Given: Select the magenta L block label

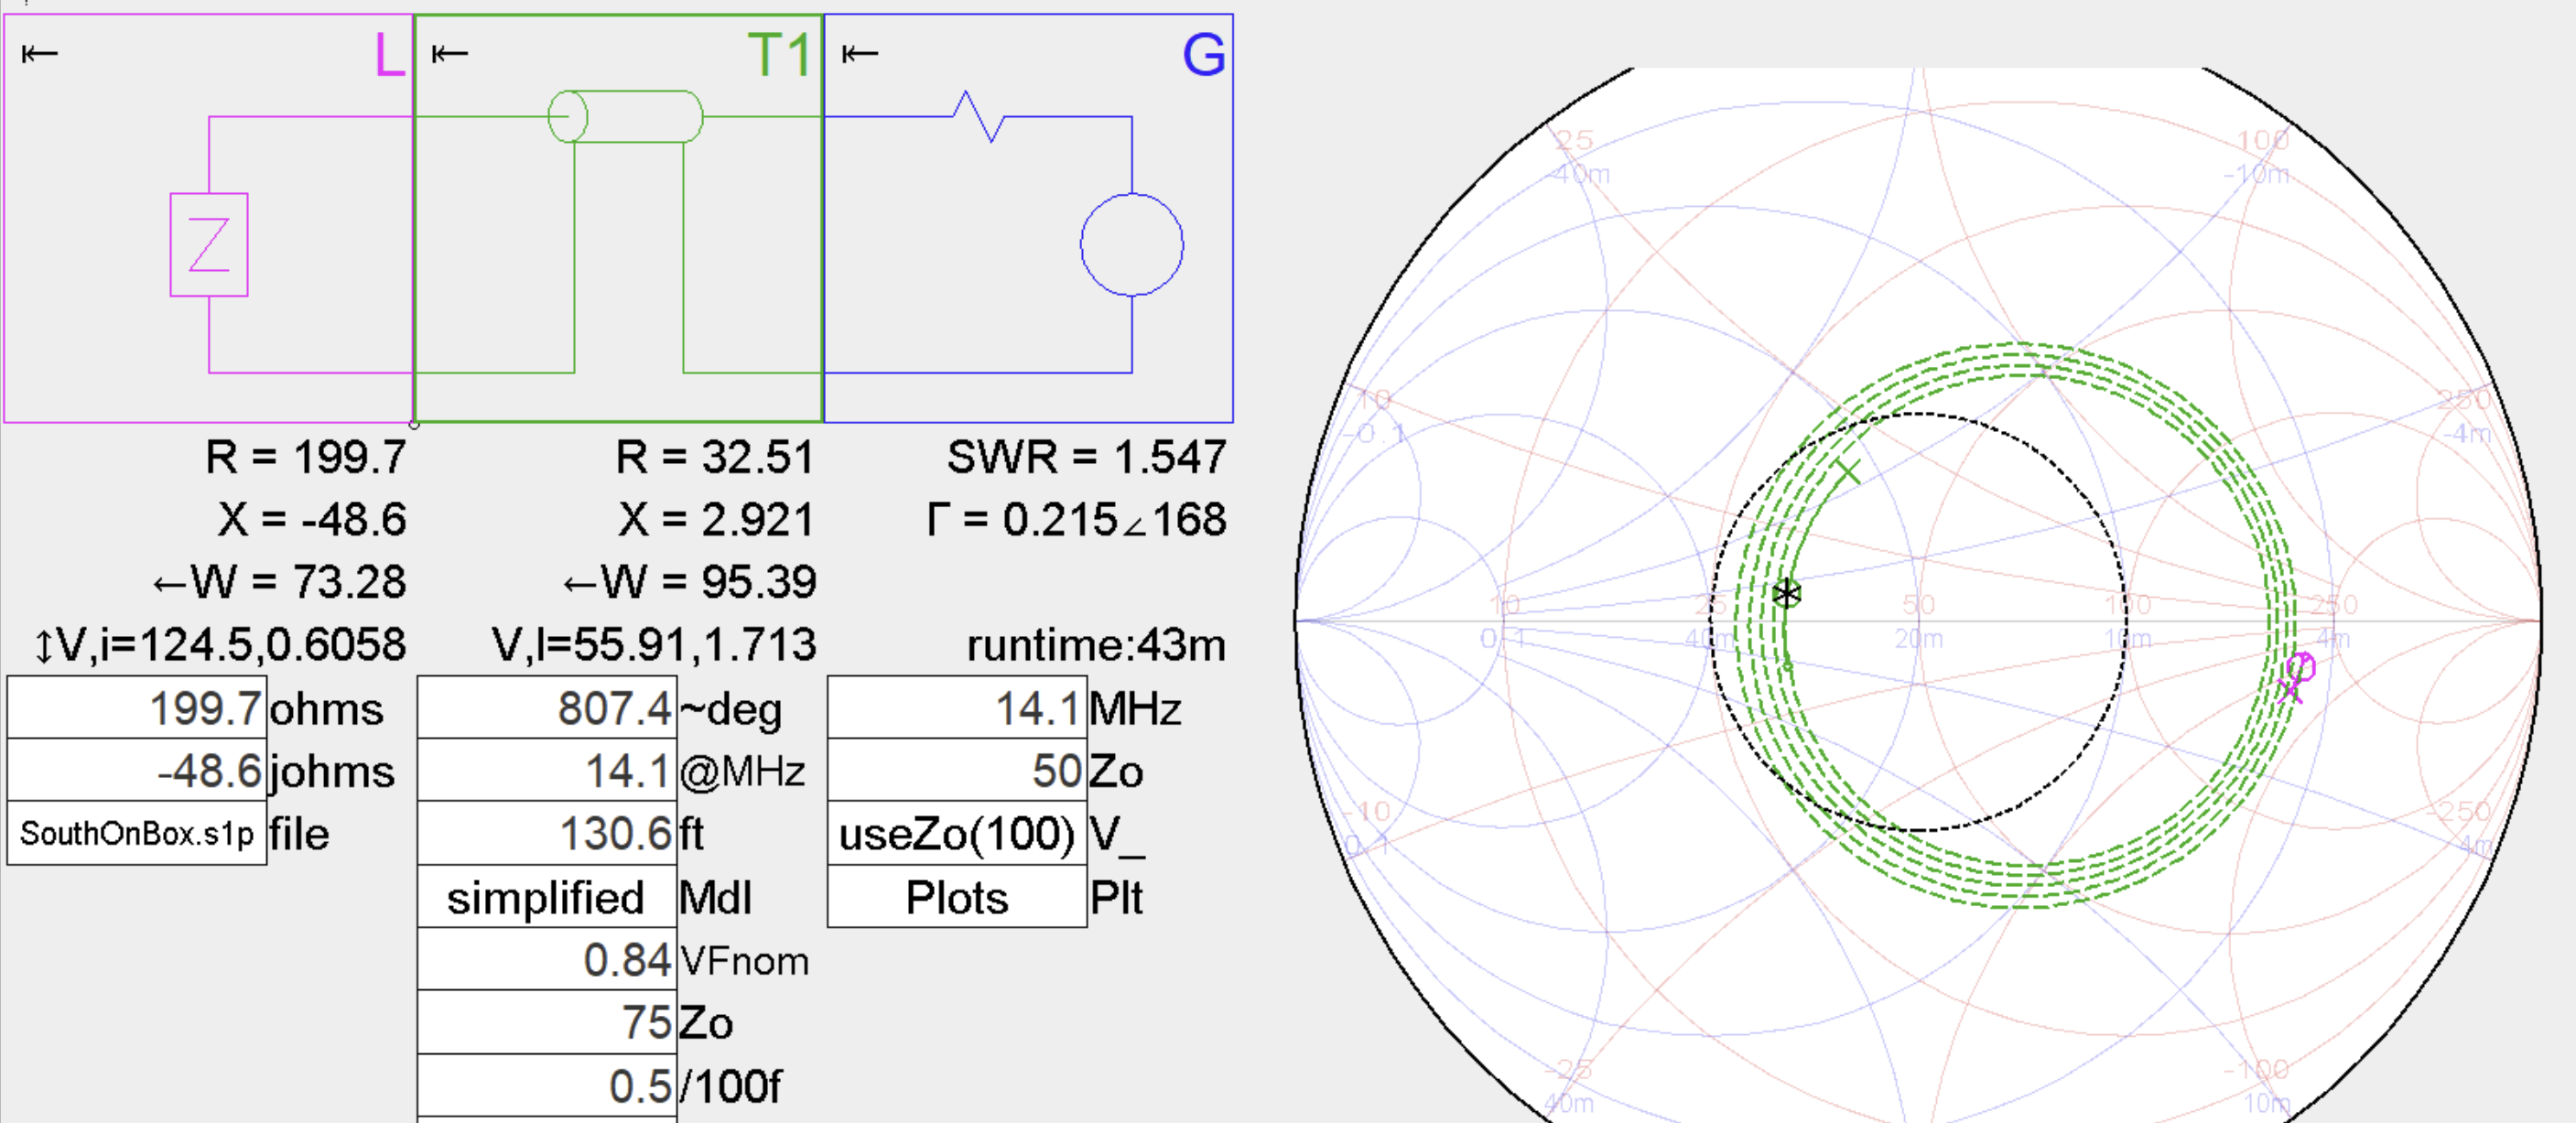Looking at the screenshot, I should pyautogui.click(x=389, y=54).
